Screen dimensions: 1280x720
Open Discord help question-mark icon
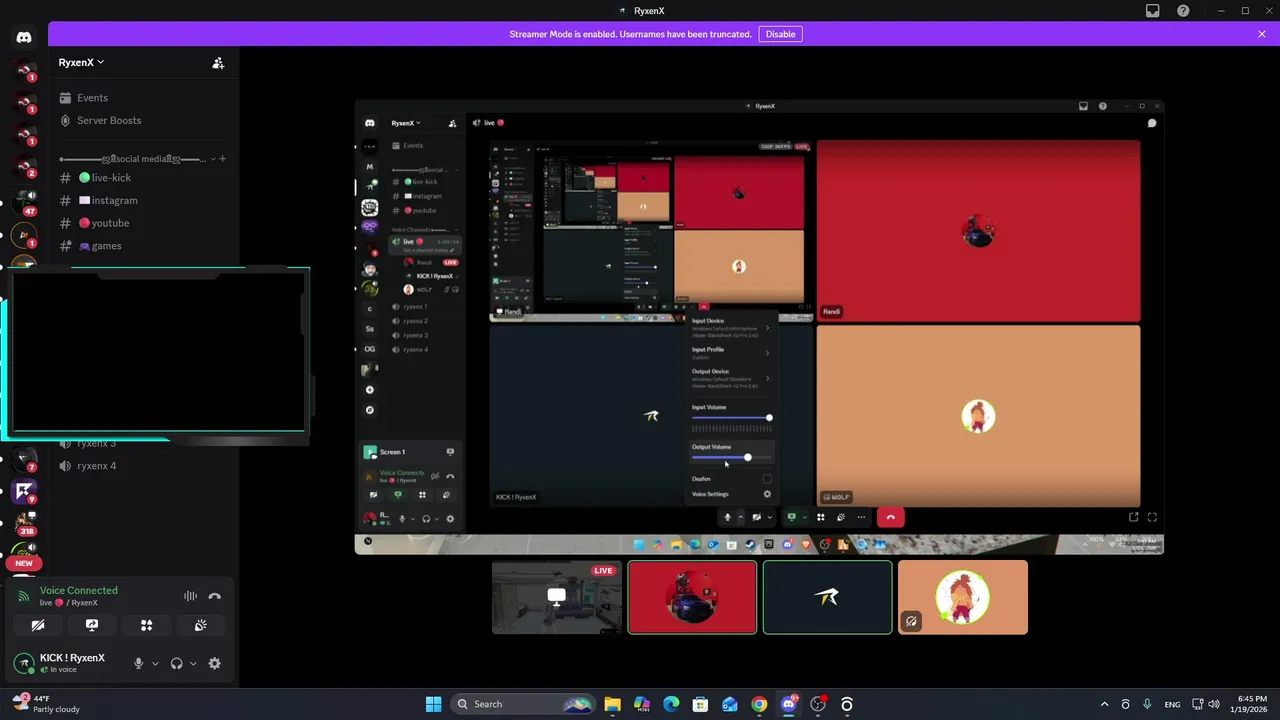coord(1183,11)
